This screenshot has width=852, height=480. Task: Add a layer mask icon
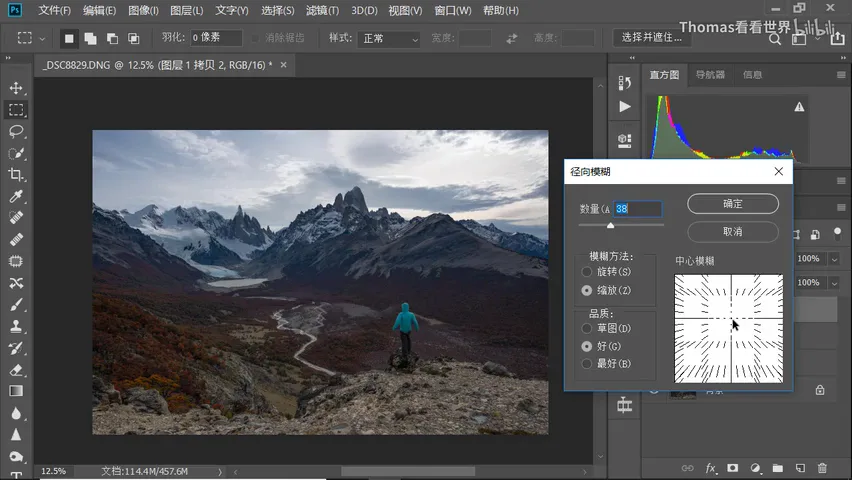[732, 468]
